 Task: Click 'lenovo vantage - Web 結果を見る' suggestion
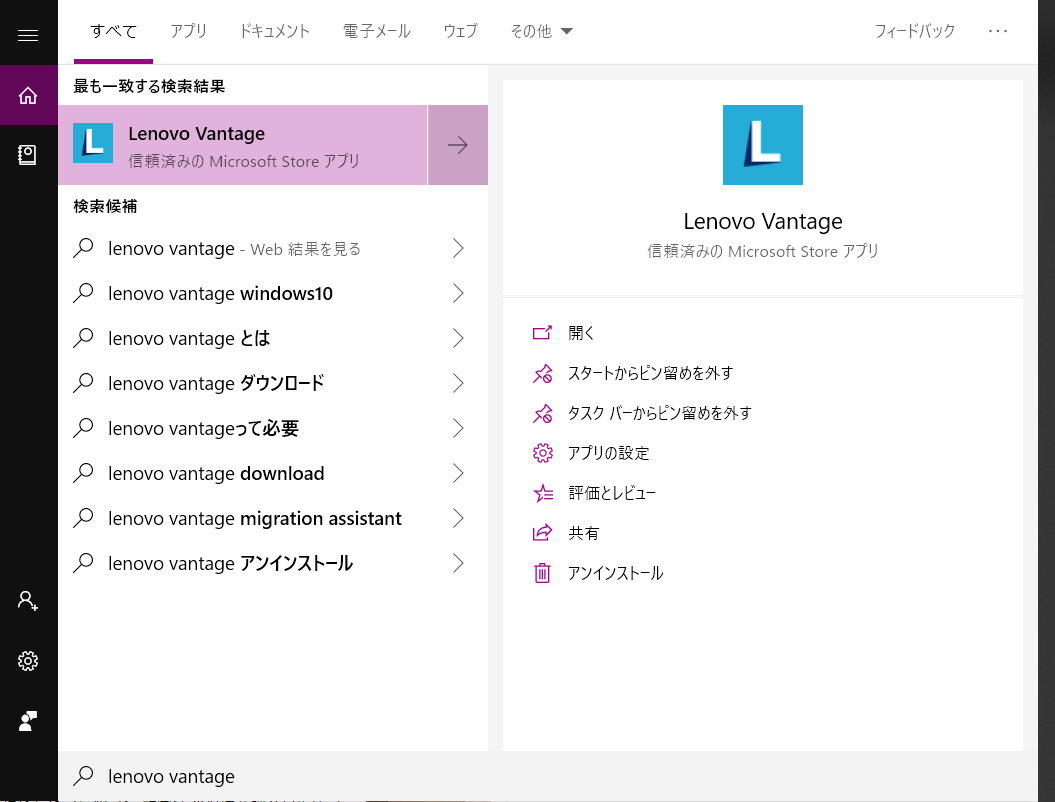coord(234,248)
